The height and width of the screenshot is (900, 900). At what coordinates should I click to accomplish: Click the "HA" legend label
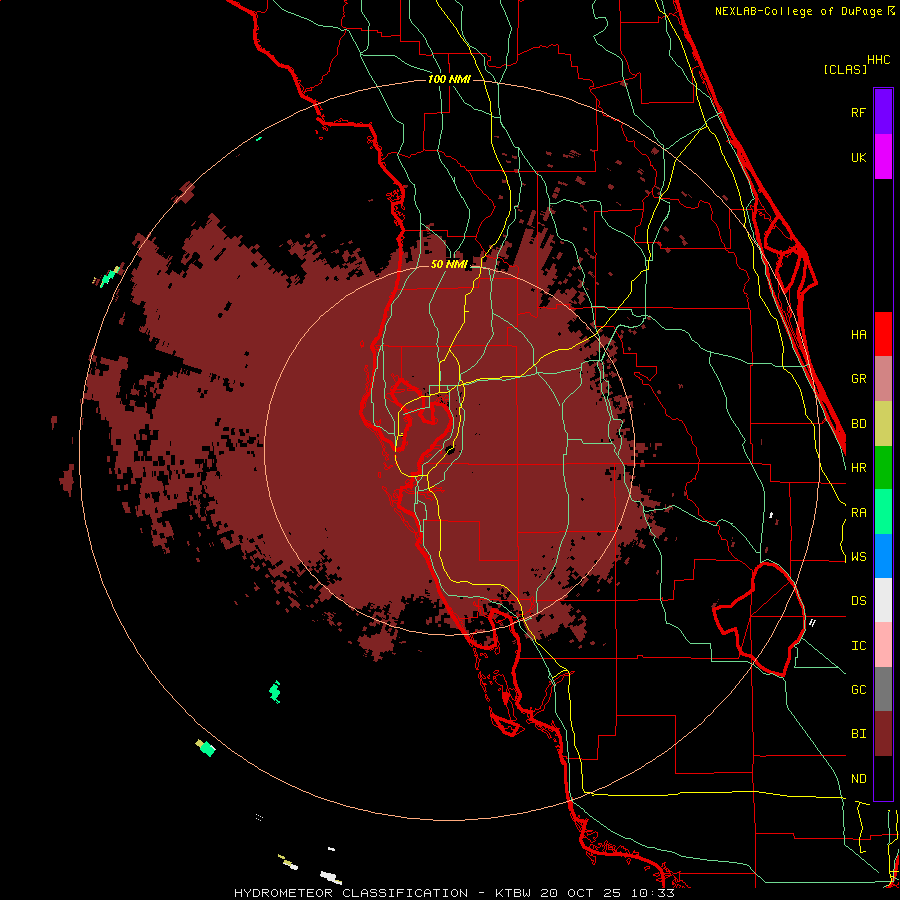point(858,335)
